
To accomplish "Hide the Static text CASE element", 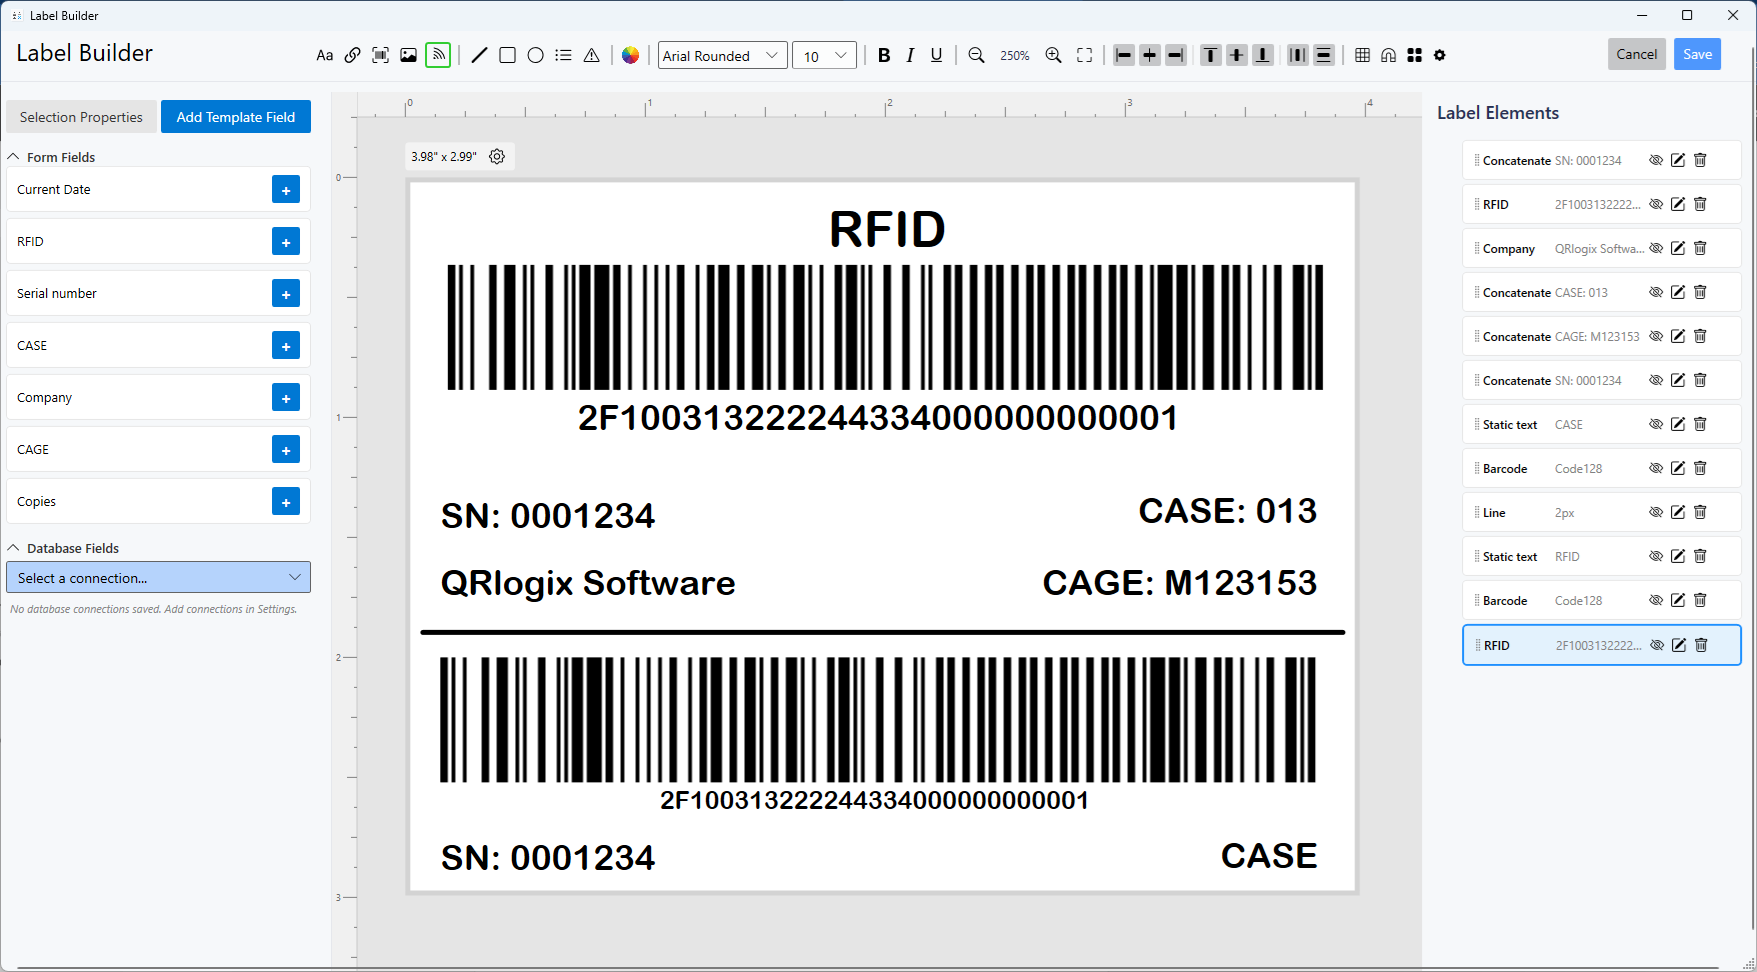I will pos(1656,424).
